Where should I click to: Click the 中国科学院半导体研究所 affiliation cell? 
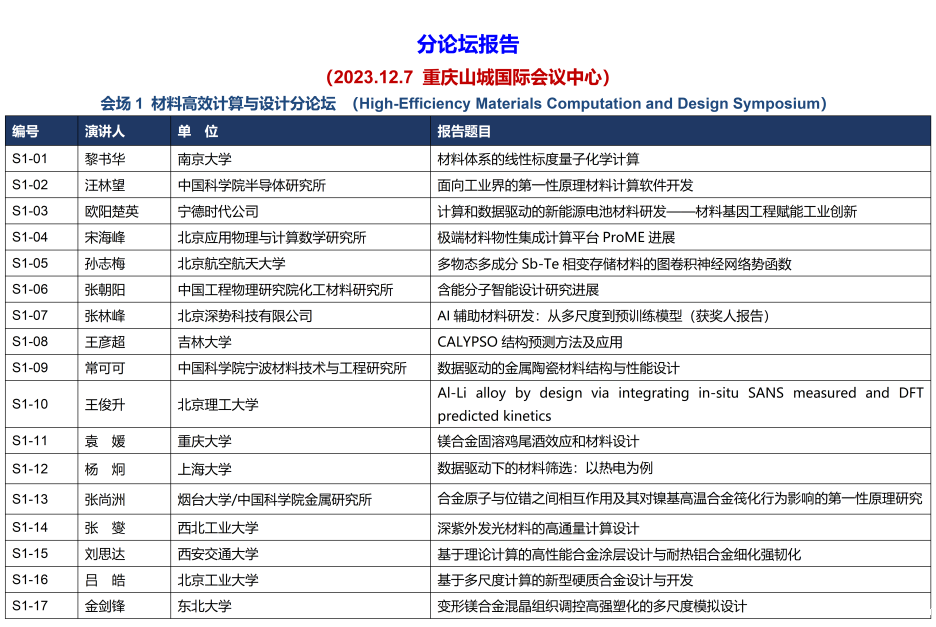(x=252, y=185)
